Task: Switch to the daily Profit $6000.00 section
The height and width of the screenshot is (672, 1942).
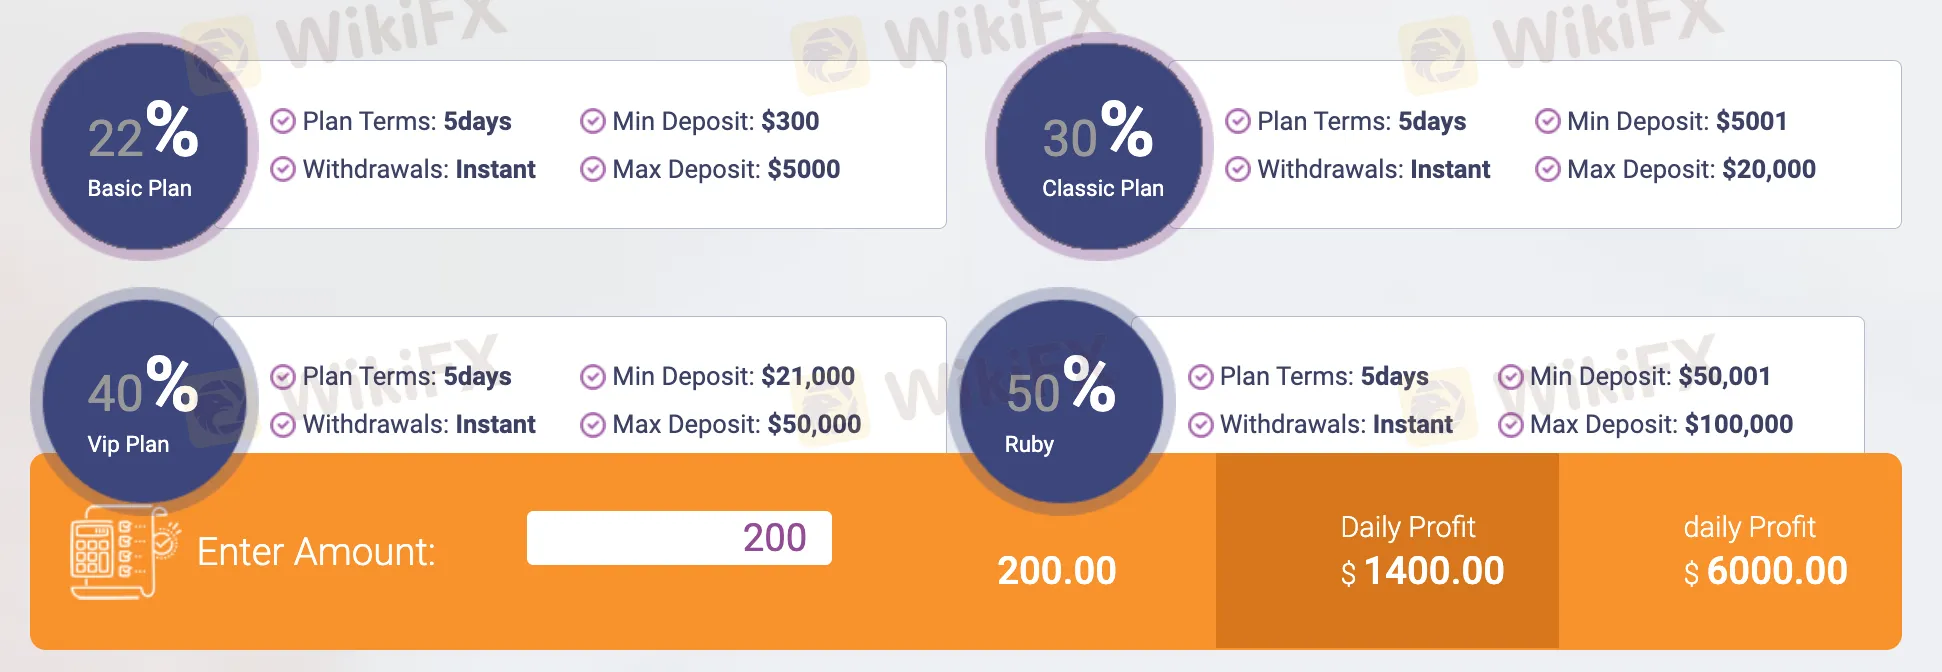Action: tap(1748, 548)
